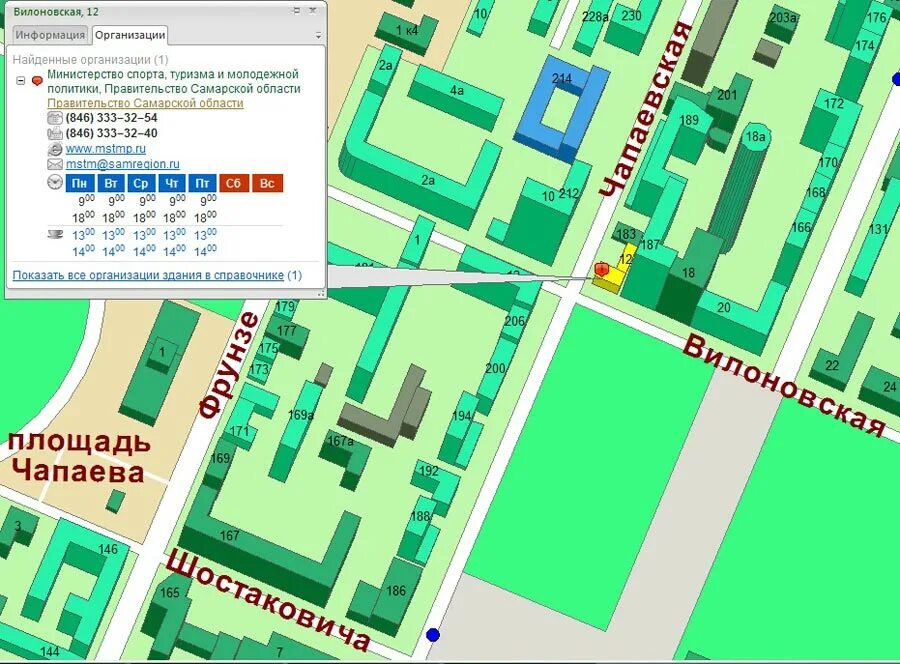Click the blue dot marker near Шостаковича
The height and width of the screenshot is (664, 900).
point(433,635)
